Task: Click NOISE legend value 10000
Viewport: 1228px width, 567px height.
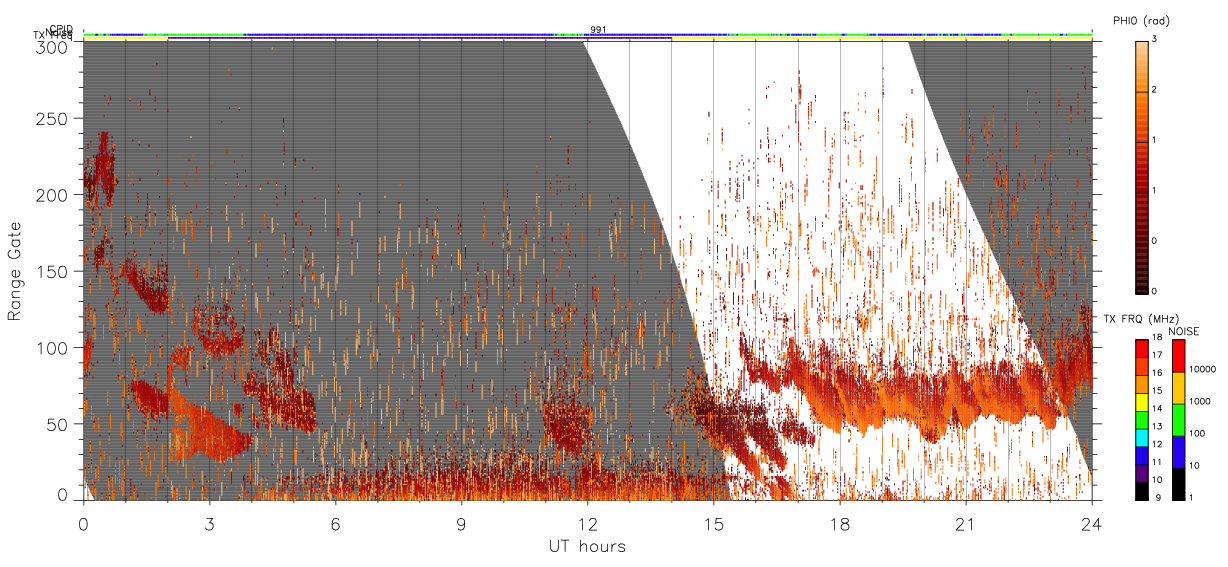Action: tap(1202, 369)
